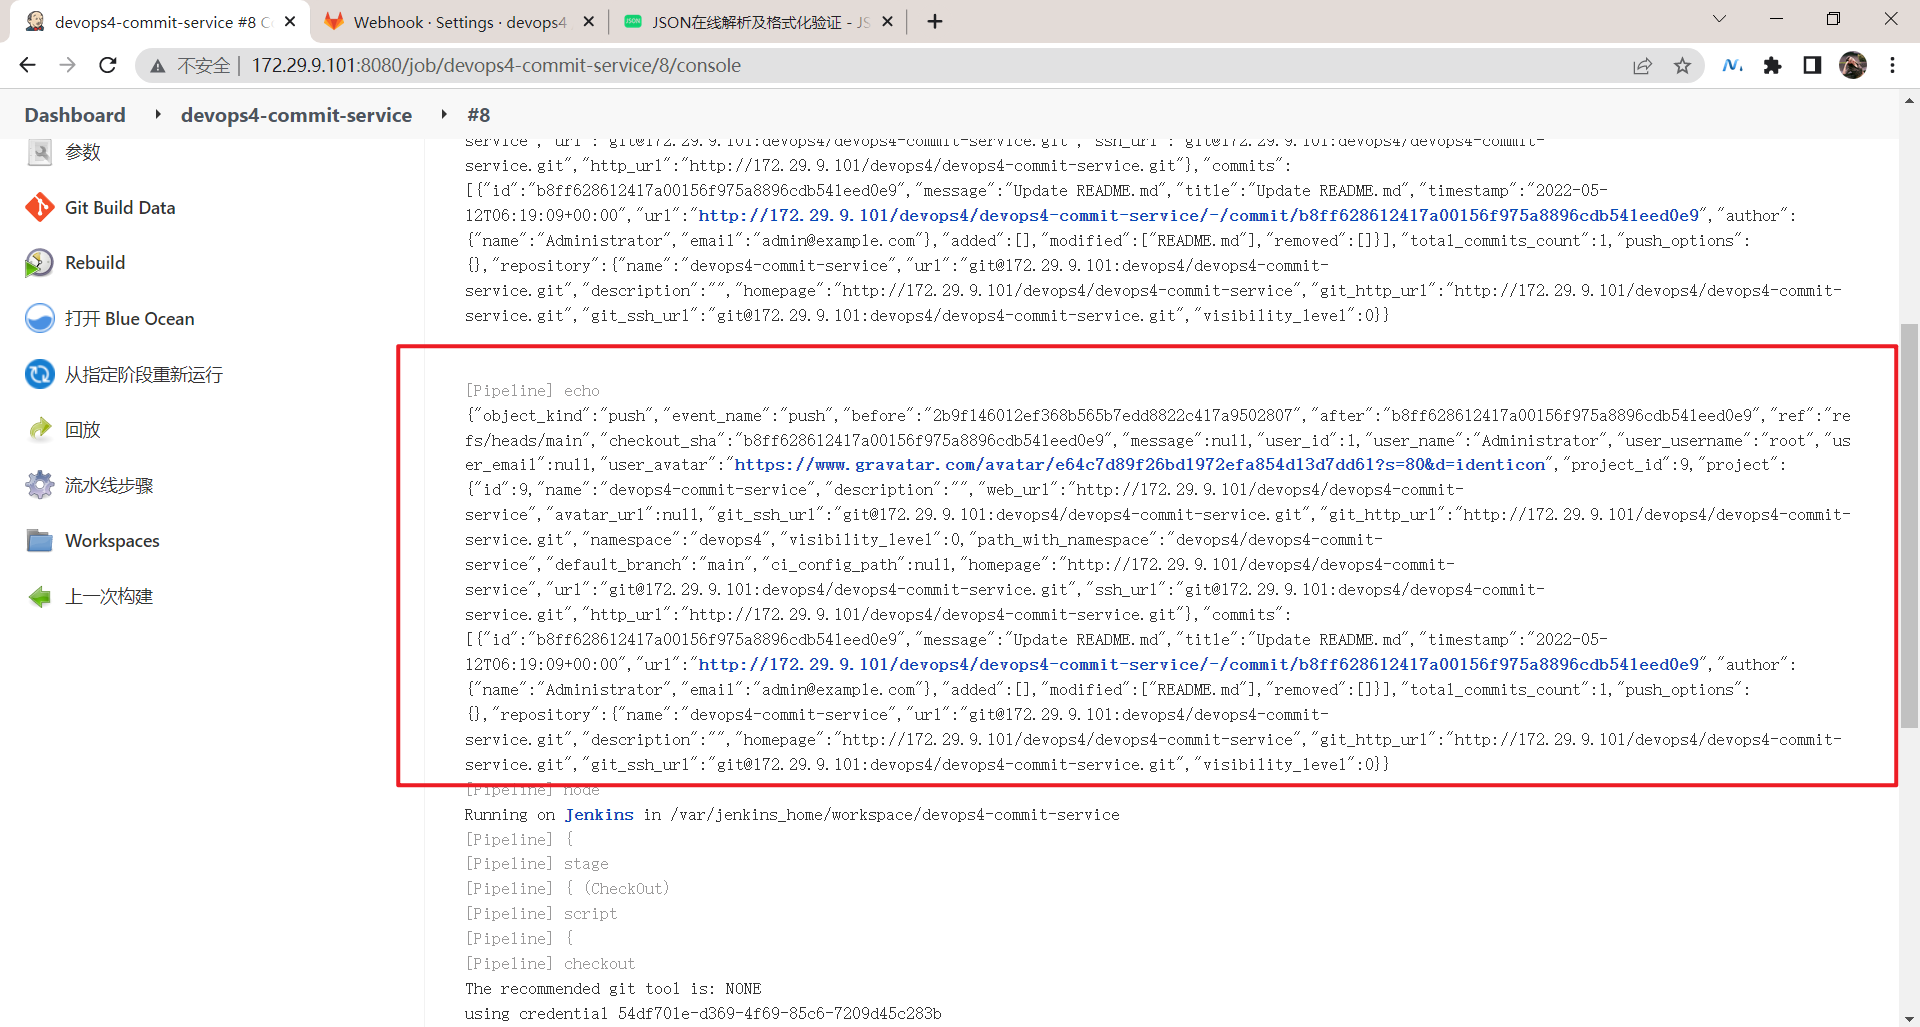1920x1027 pixels.
Task: Click the not-secure warning icon
Action: click(x=157, y=66)
